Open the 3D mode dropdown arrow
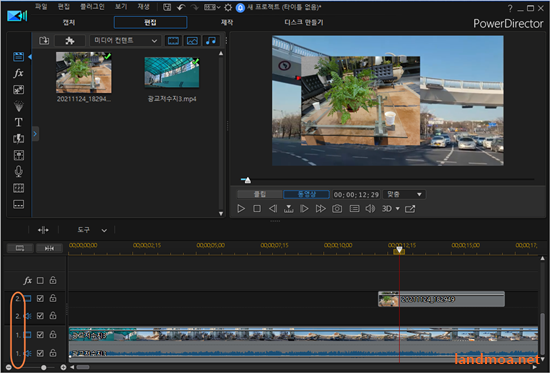The height and width of the screenshot is (373, 550). [398, 209]
